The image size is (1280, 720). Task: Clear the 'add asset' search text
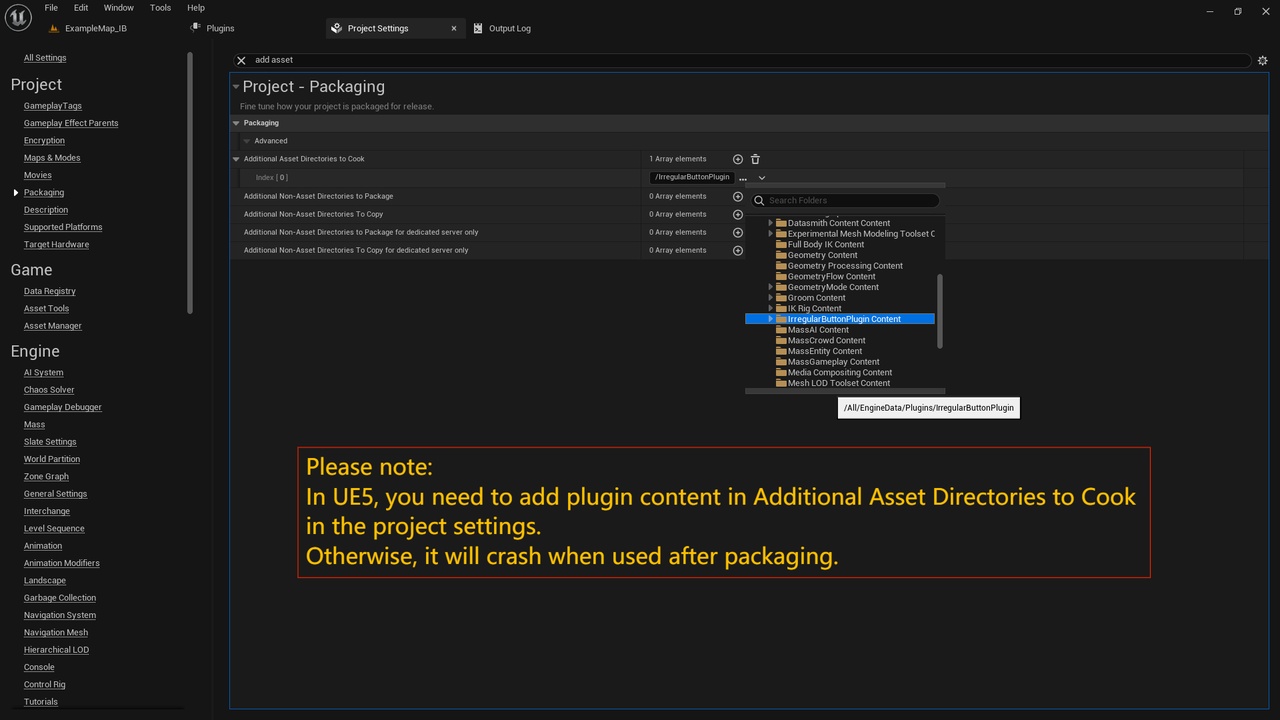click(241, 60)
